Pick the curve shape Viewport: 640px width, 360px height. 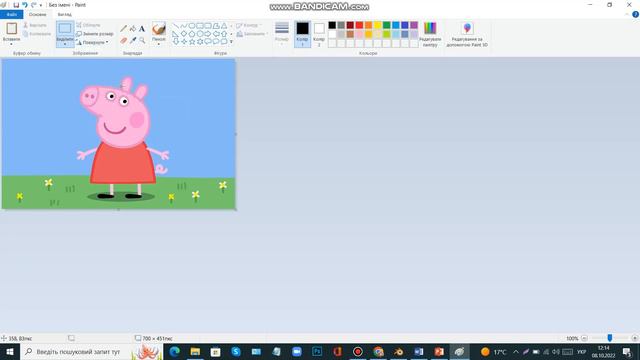tap(184, 26)
